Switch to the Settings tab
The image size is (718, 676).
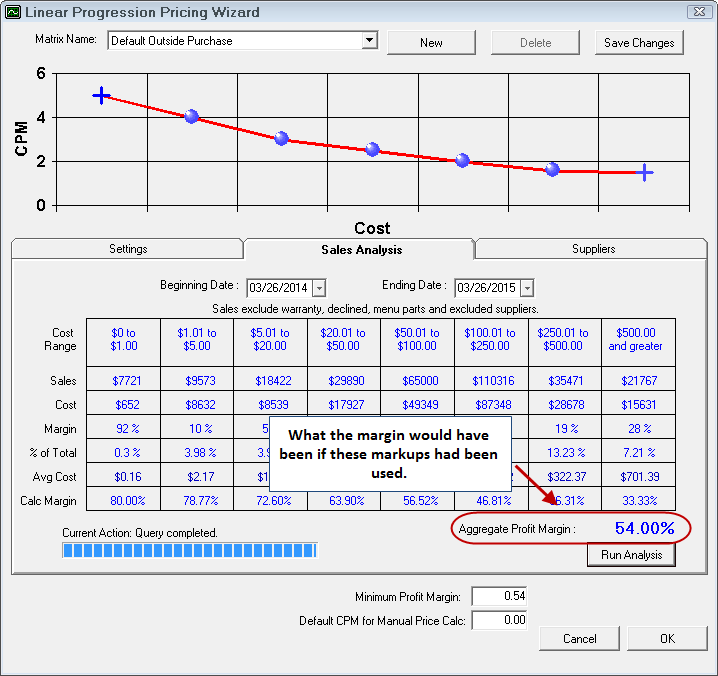[128, 249]
